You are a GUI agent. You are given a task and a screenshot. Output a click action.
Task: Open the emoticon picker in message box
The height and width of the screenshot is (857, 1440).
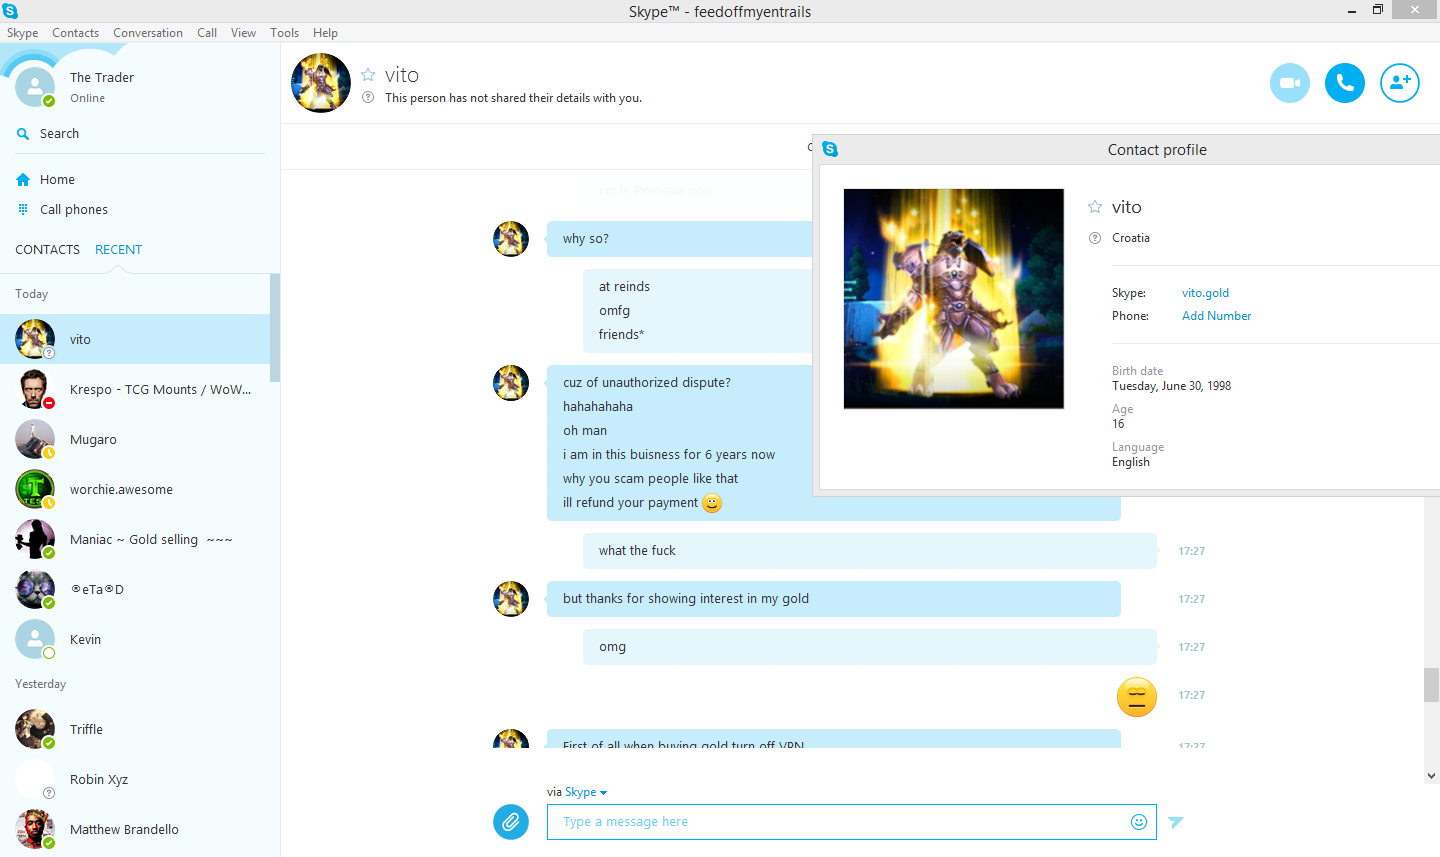(x=1139, y=822)
